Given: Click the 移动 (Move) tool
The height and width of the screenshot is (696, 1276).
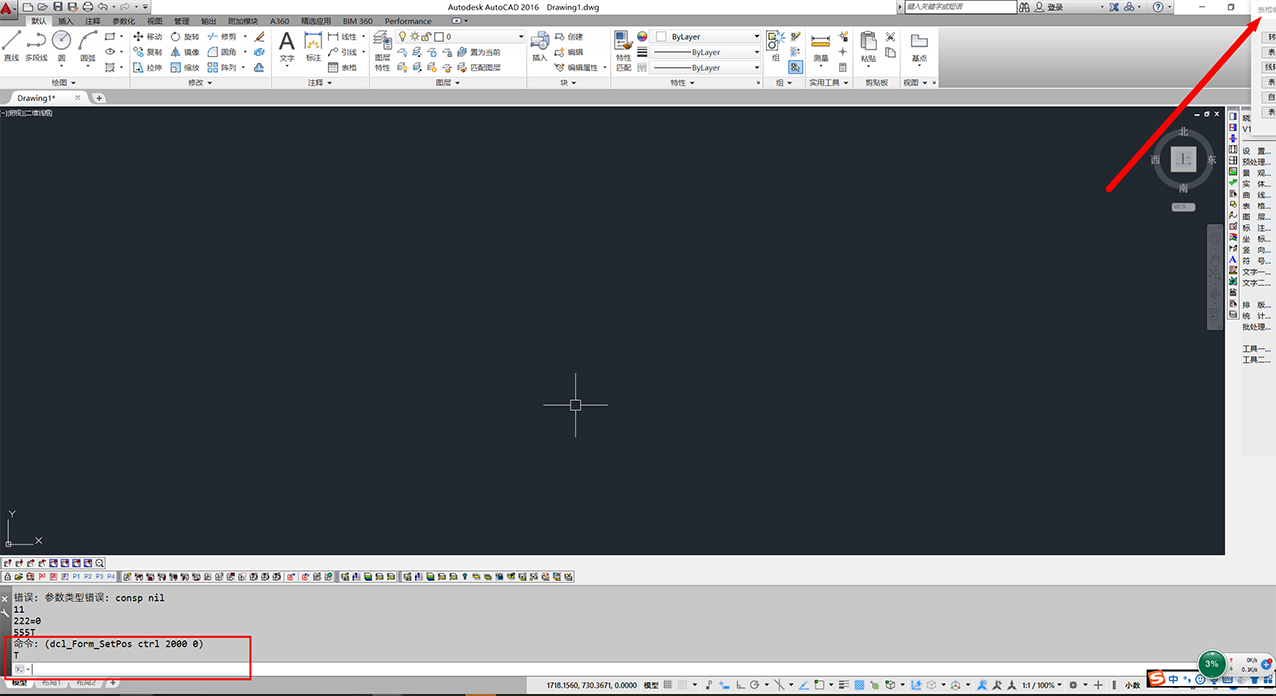Looking at the screenshot, I should coord(147,36).
